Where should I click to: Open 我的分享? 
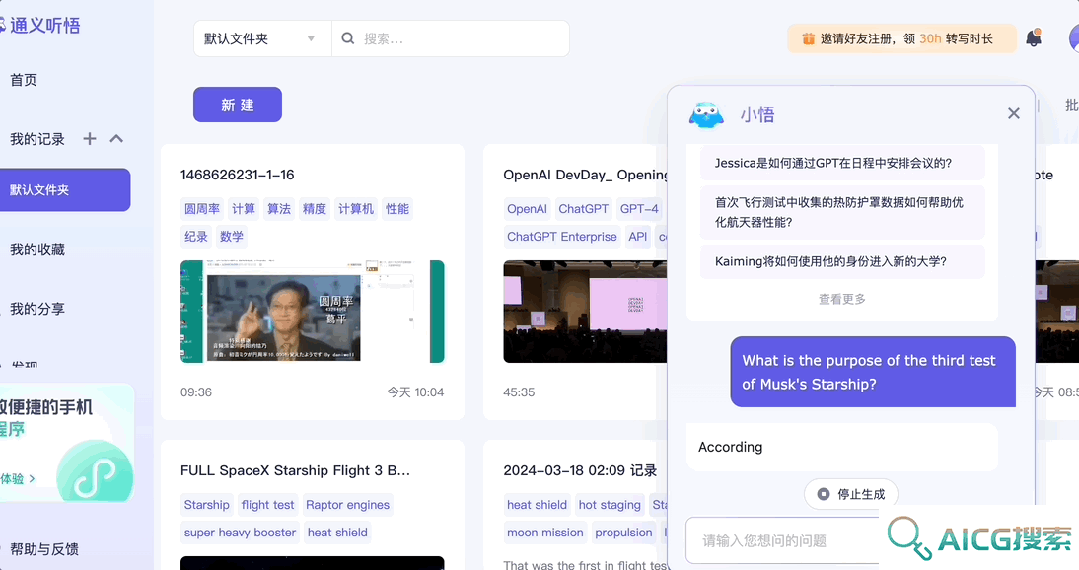click(37, 309)
